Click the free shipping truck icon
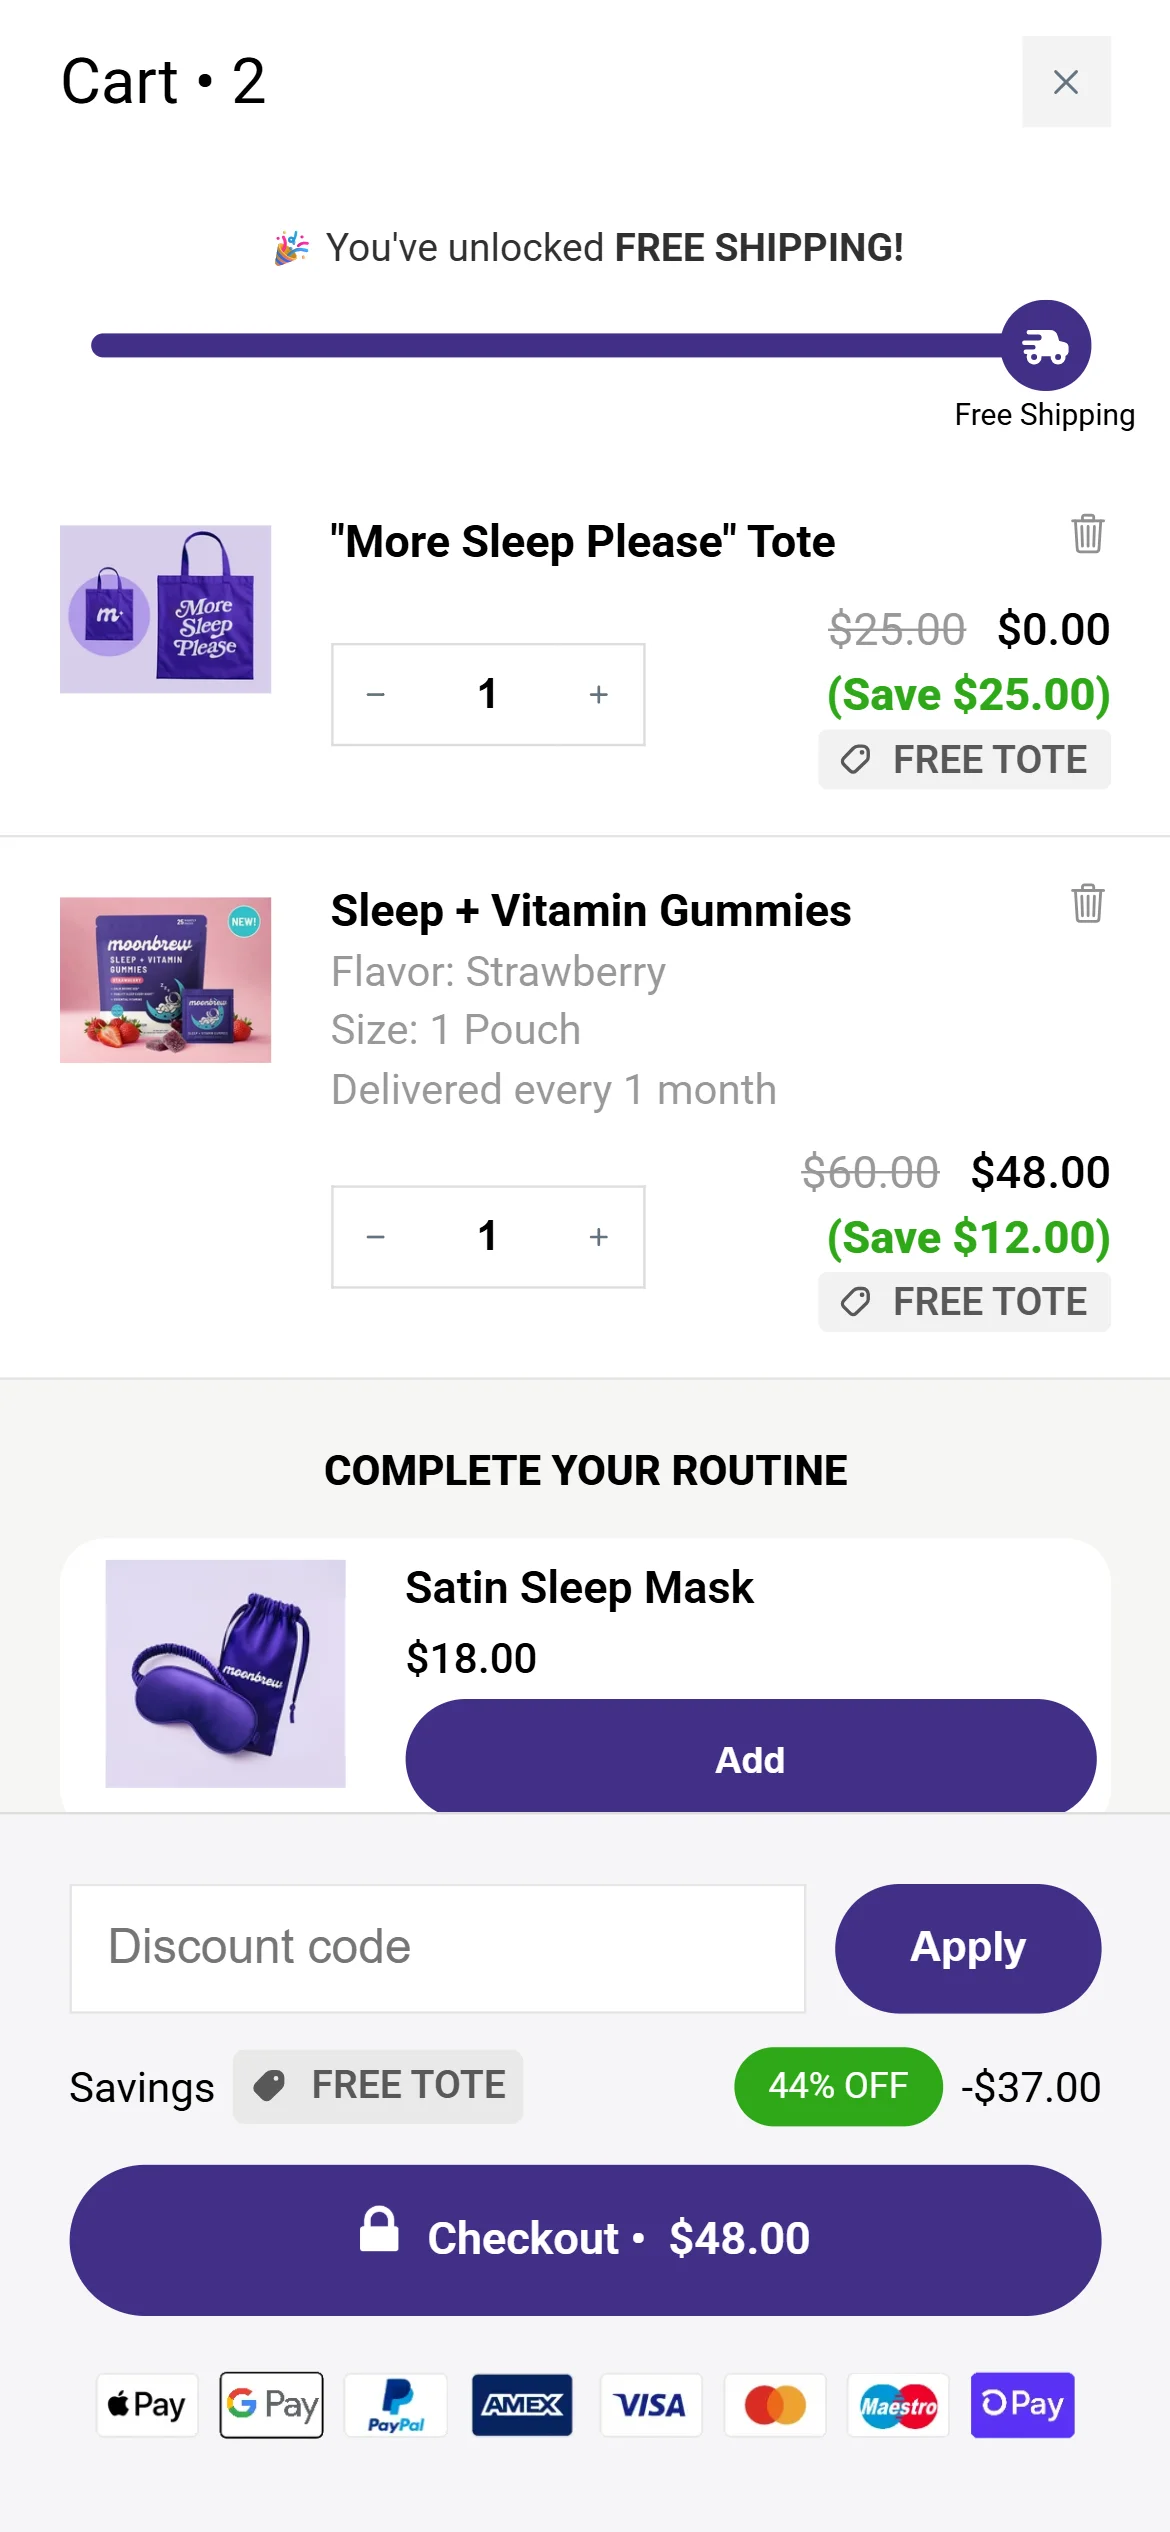 (x=1045, y=346)
